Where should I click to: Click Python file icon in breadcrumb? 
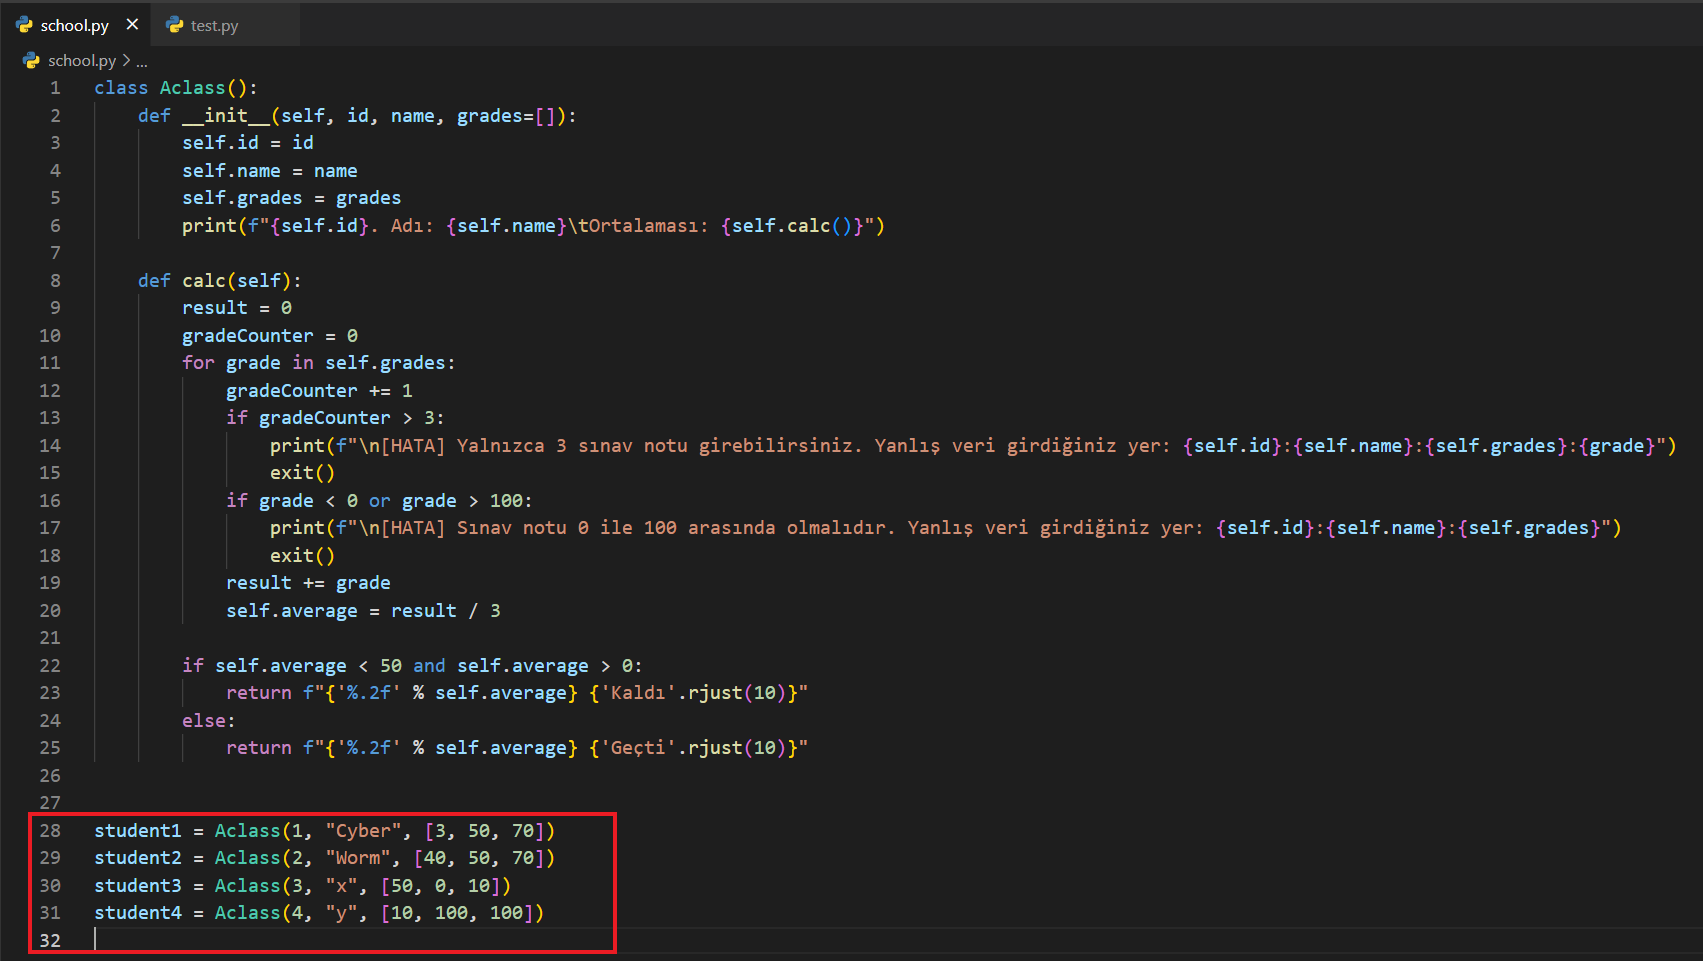(x=31, y=61)
